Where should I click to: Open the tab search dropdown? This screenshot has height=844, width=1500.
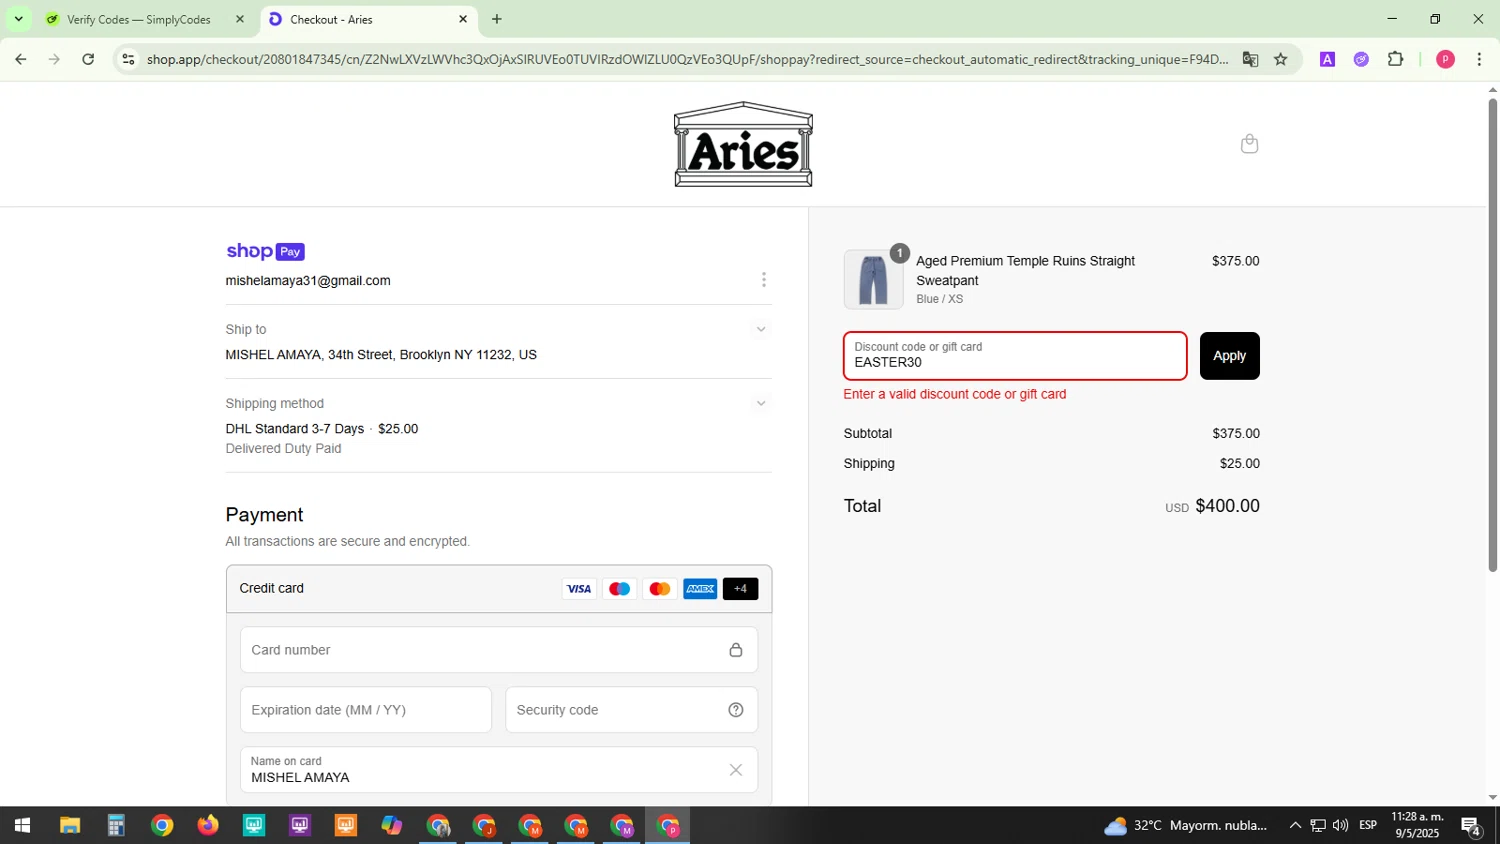click(18, 19)
